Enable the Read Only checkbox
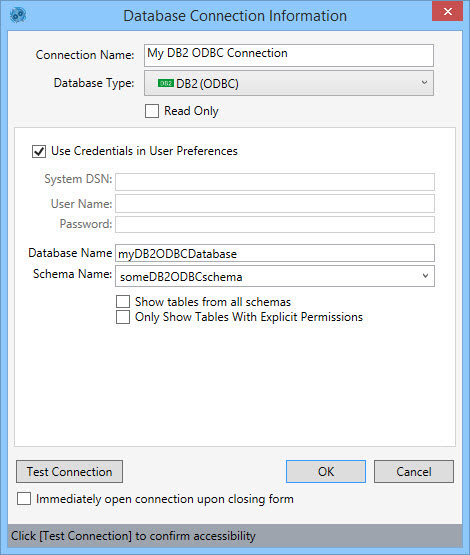 [x=152, y=111]
